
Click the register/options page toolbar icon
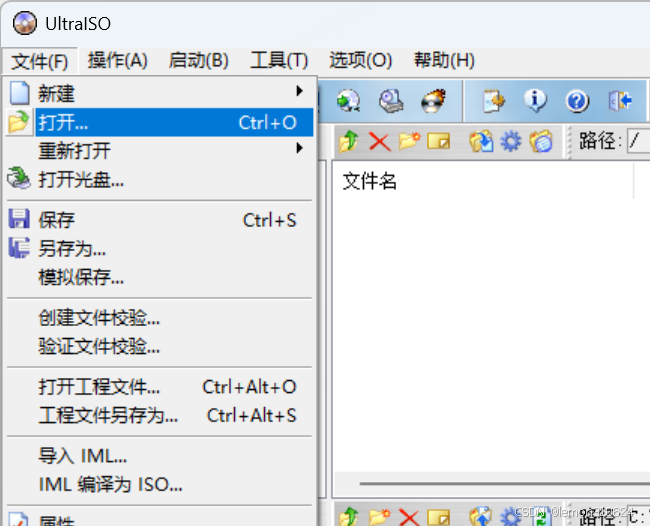click(x=494, y=101)
